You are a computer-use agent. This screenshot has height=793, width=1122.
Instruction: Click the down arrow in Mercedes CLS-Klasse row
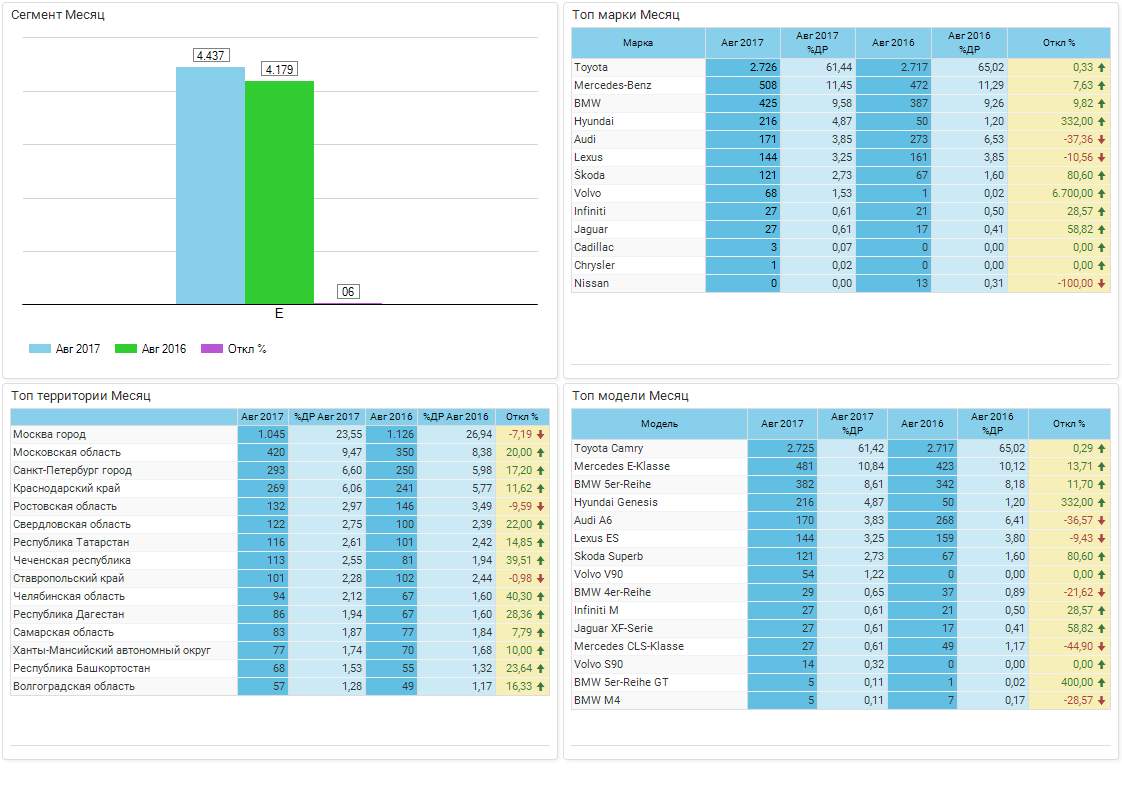1101,646
